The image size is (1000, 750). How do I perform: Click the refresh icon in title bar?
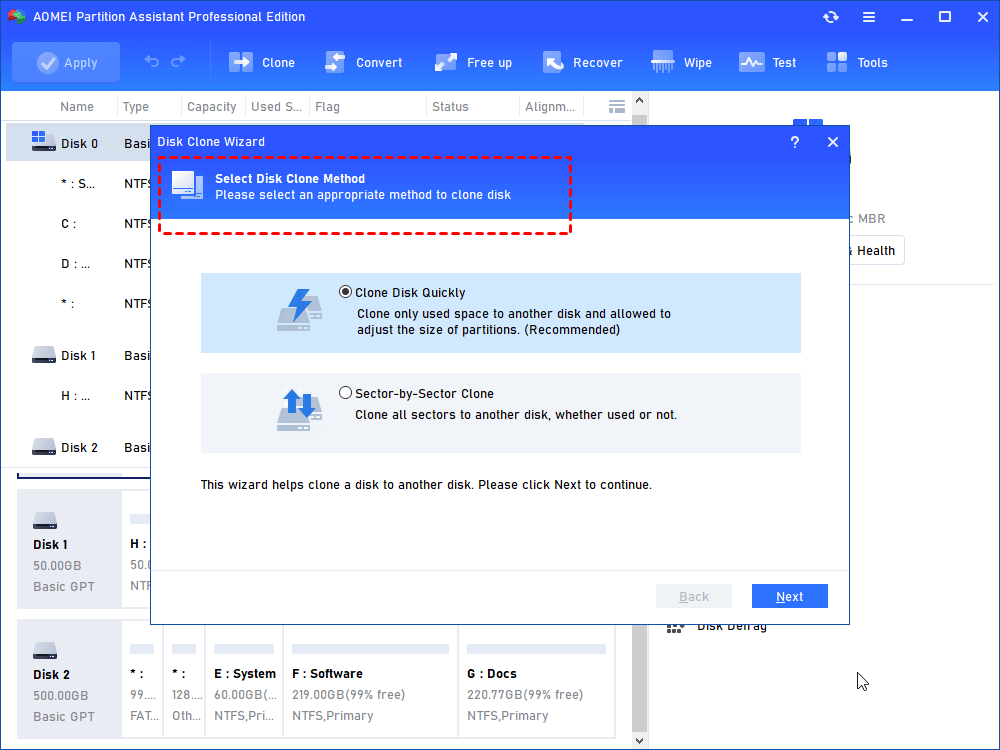click(x=830, y=17)
